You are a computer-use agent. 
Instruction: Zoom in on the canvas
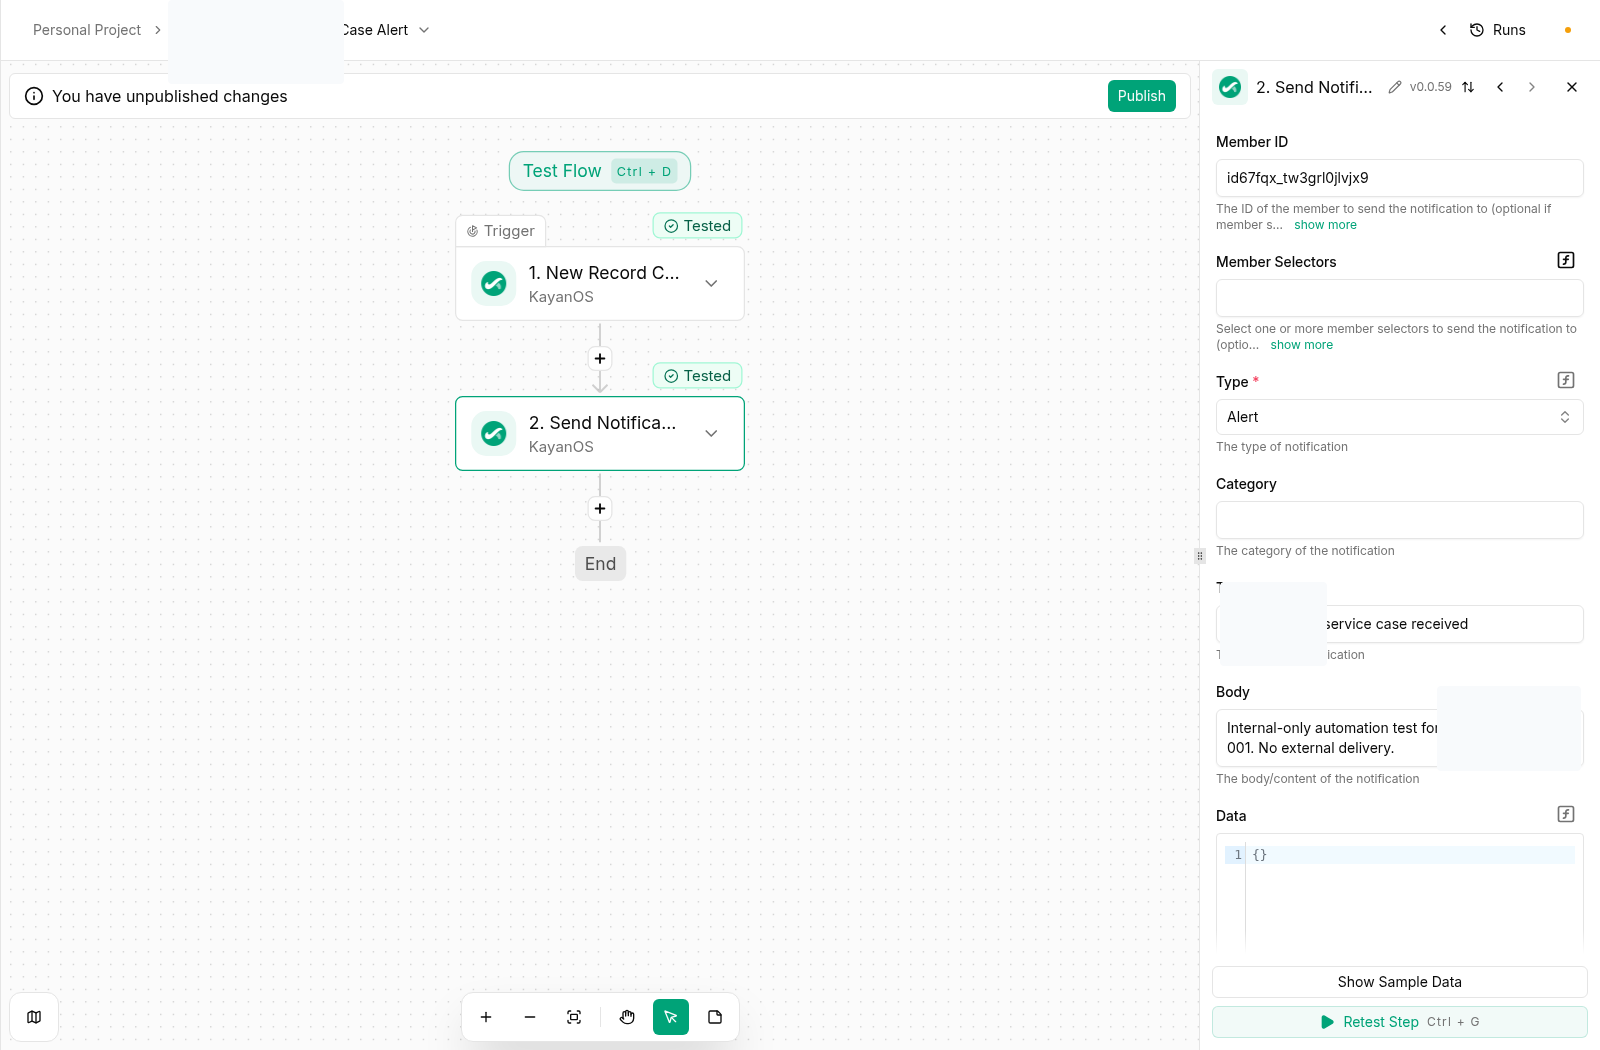pyautogui.click(x=486, y=1017)
